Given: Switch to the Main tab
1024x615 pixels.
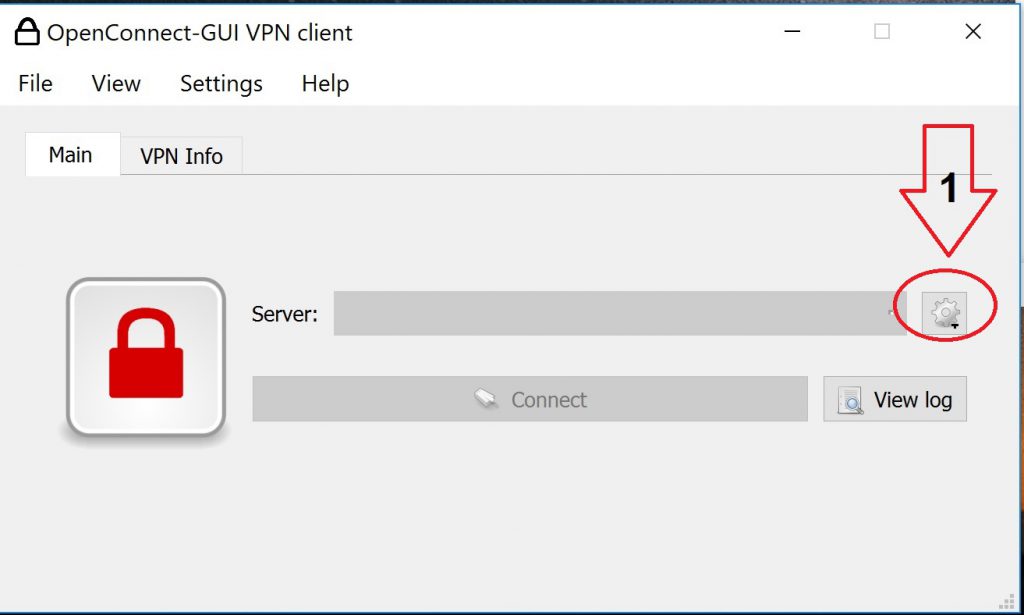Looking at the screenshot, I should [71, 155].
